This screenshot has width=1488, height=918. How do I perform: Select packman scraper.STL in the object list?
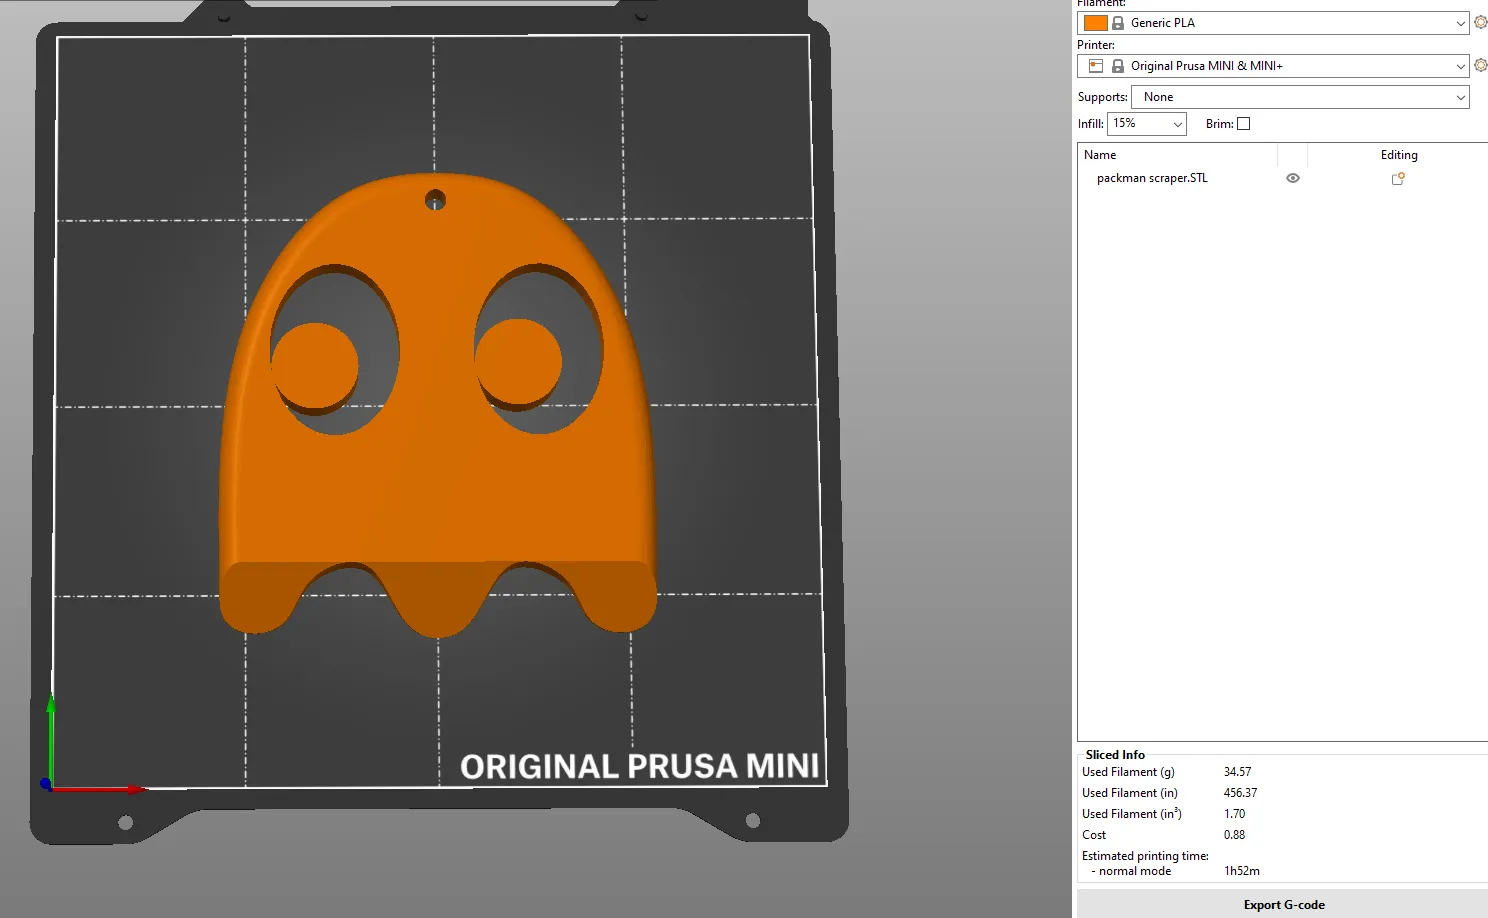[1152, 178]
